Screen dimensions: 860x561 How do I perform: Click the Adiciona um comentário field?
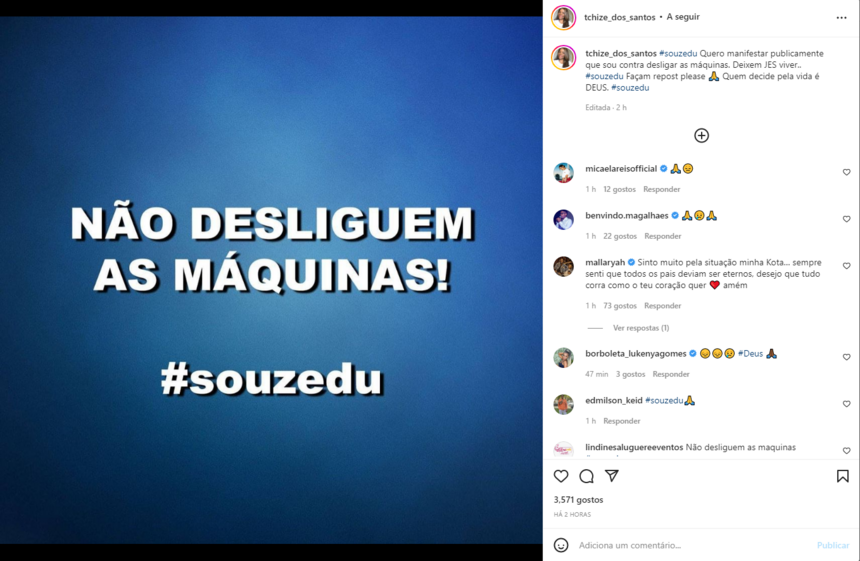pos(691,545)
